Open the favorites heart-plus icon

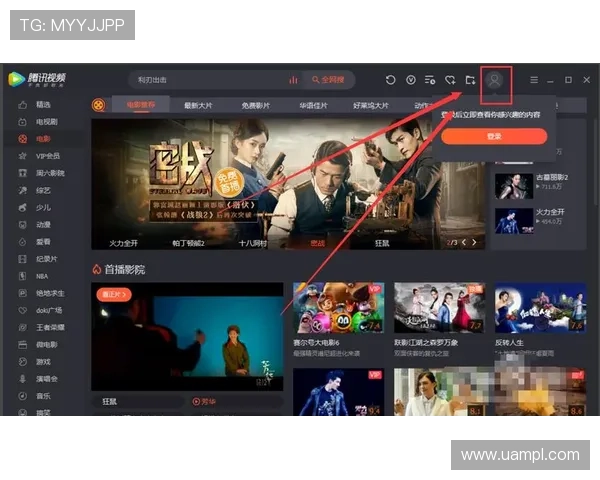450,80
